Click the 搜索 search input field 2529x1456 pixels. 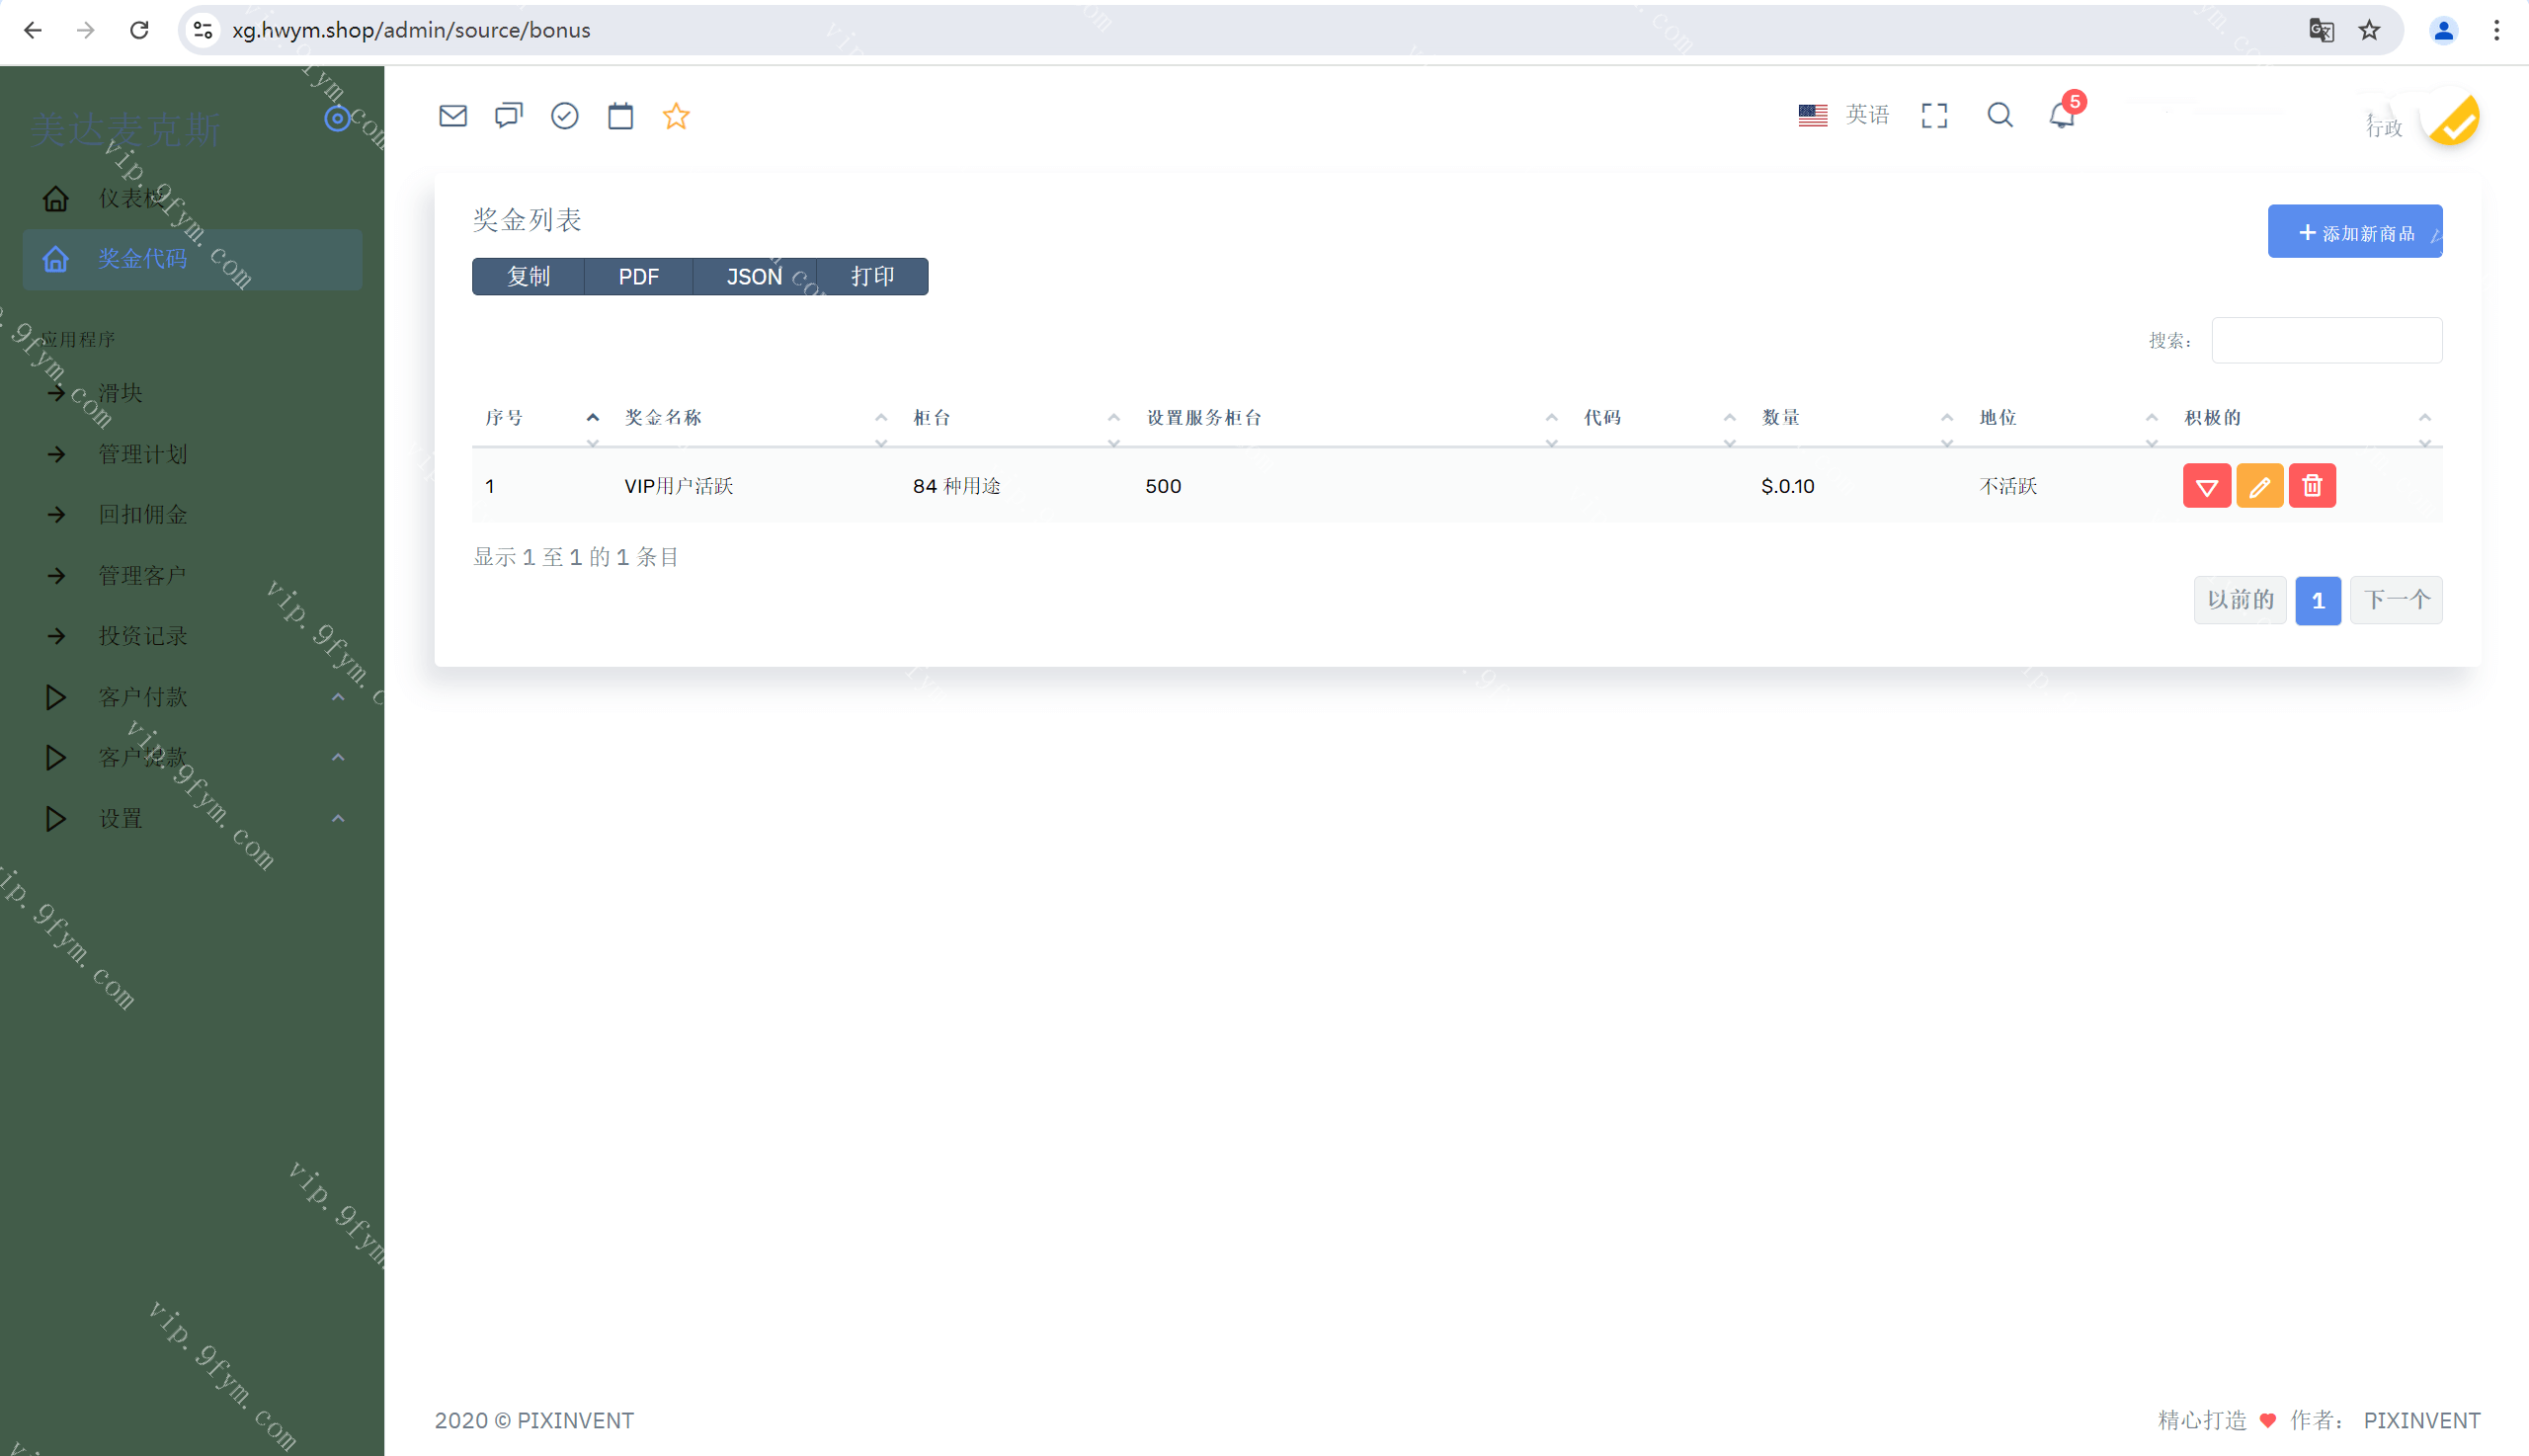[x=2326, y=341]
